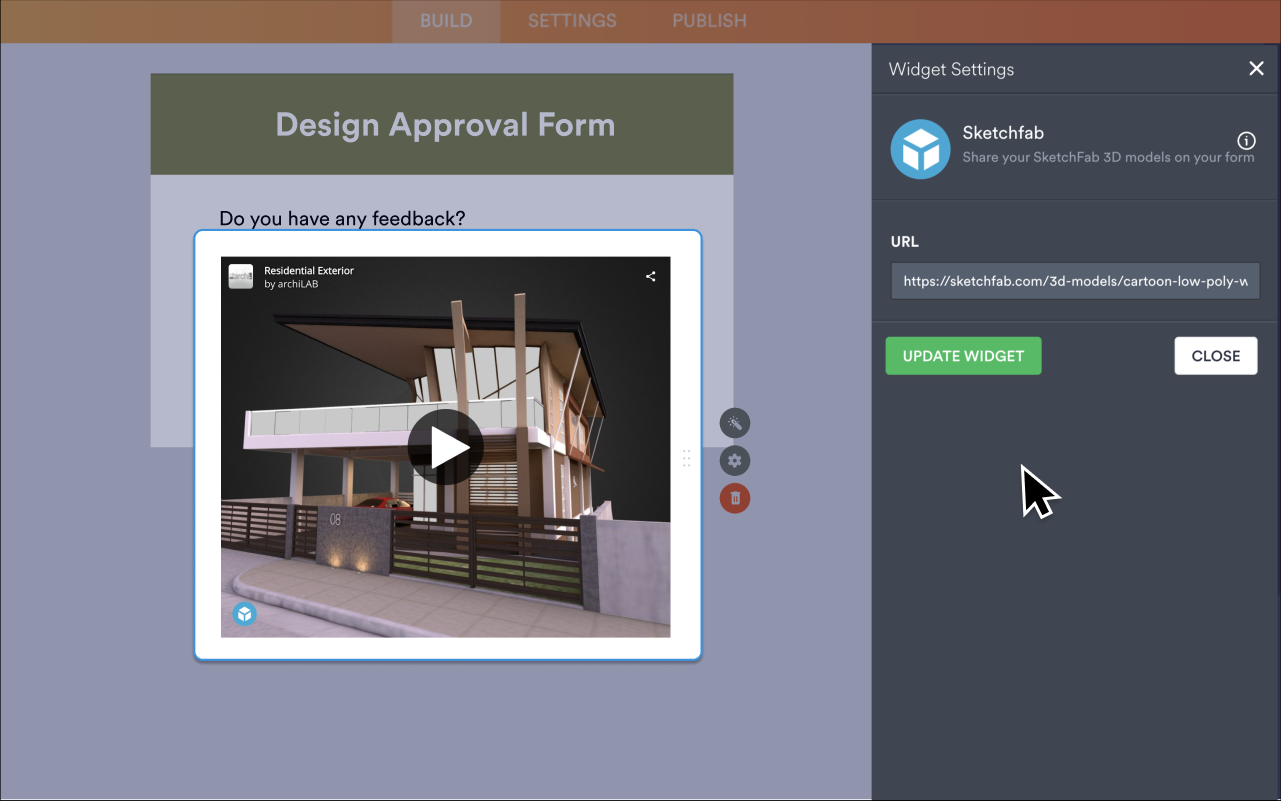Click the Design Approval Form heading
The image size is (1281, 801).
(x=444, y=124)
